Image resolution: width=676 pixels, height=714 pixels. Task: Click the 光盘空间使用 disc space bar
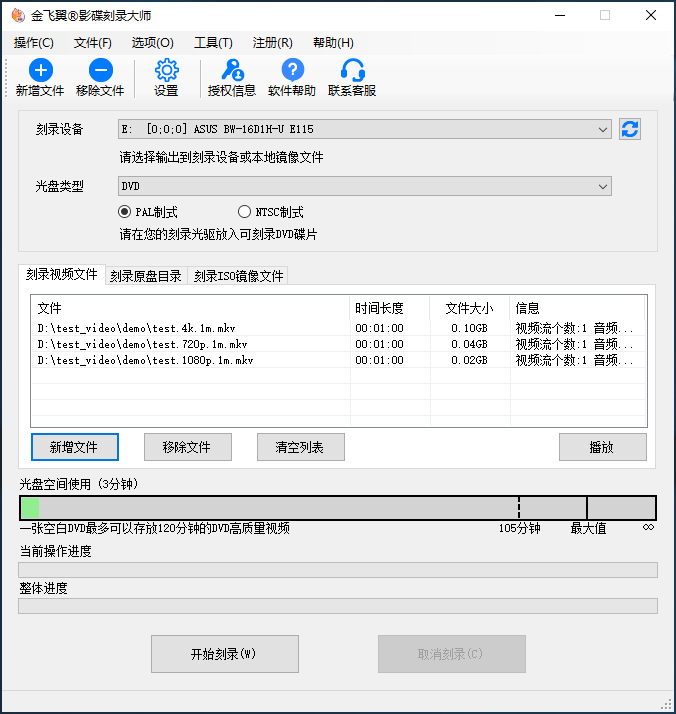pos(338,508)
